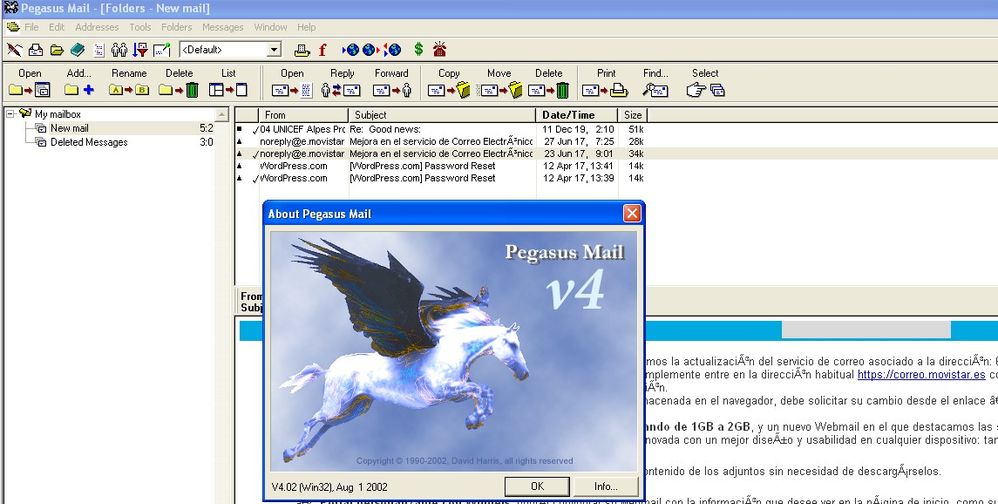
Task: Click the open yellow folder icon in top toolbar
Action: pos(57,50)
